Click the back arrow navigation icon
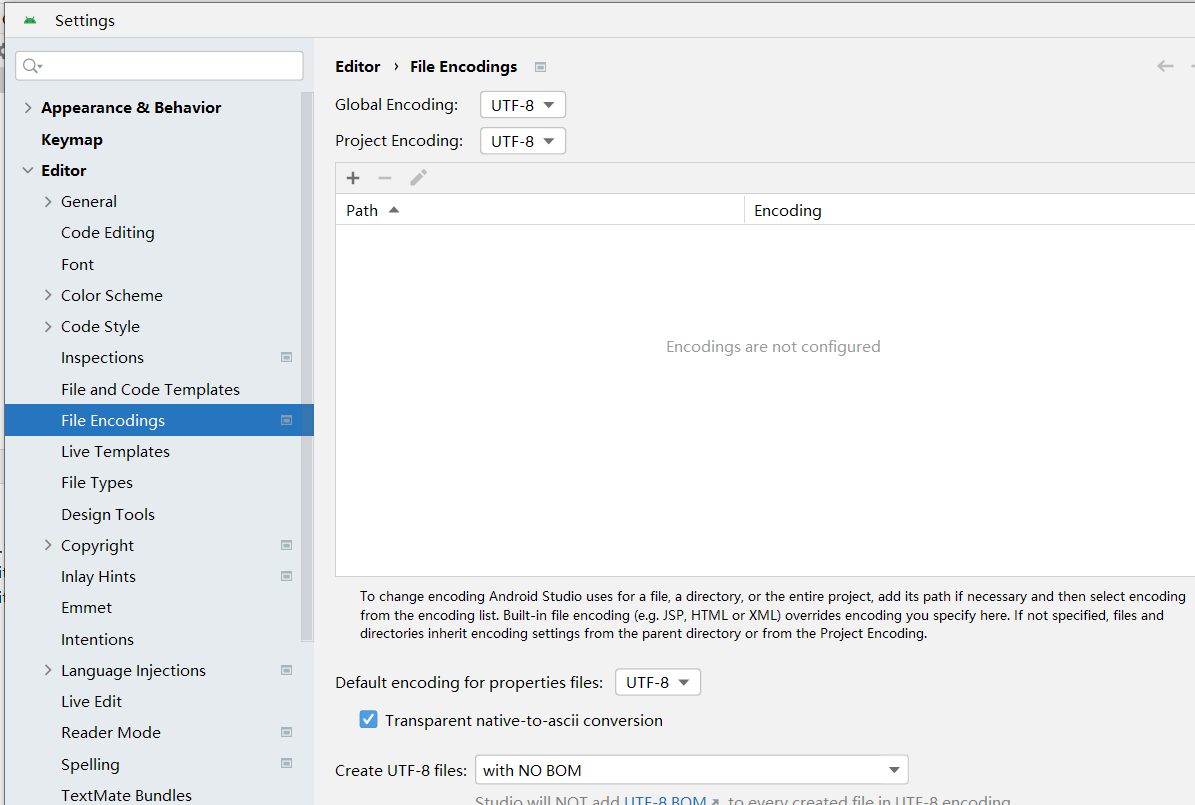The height and width of the screenshot is (805, 1195). coord(1165,66)
